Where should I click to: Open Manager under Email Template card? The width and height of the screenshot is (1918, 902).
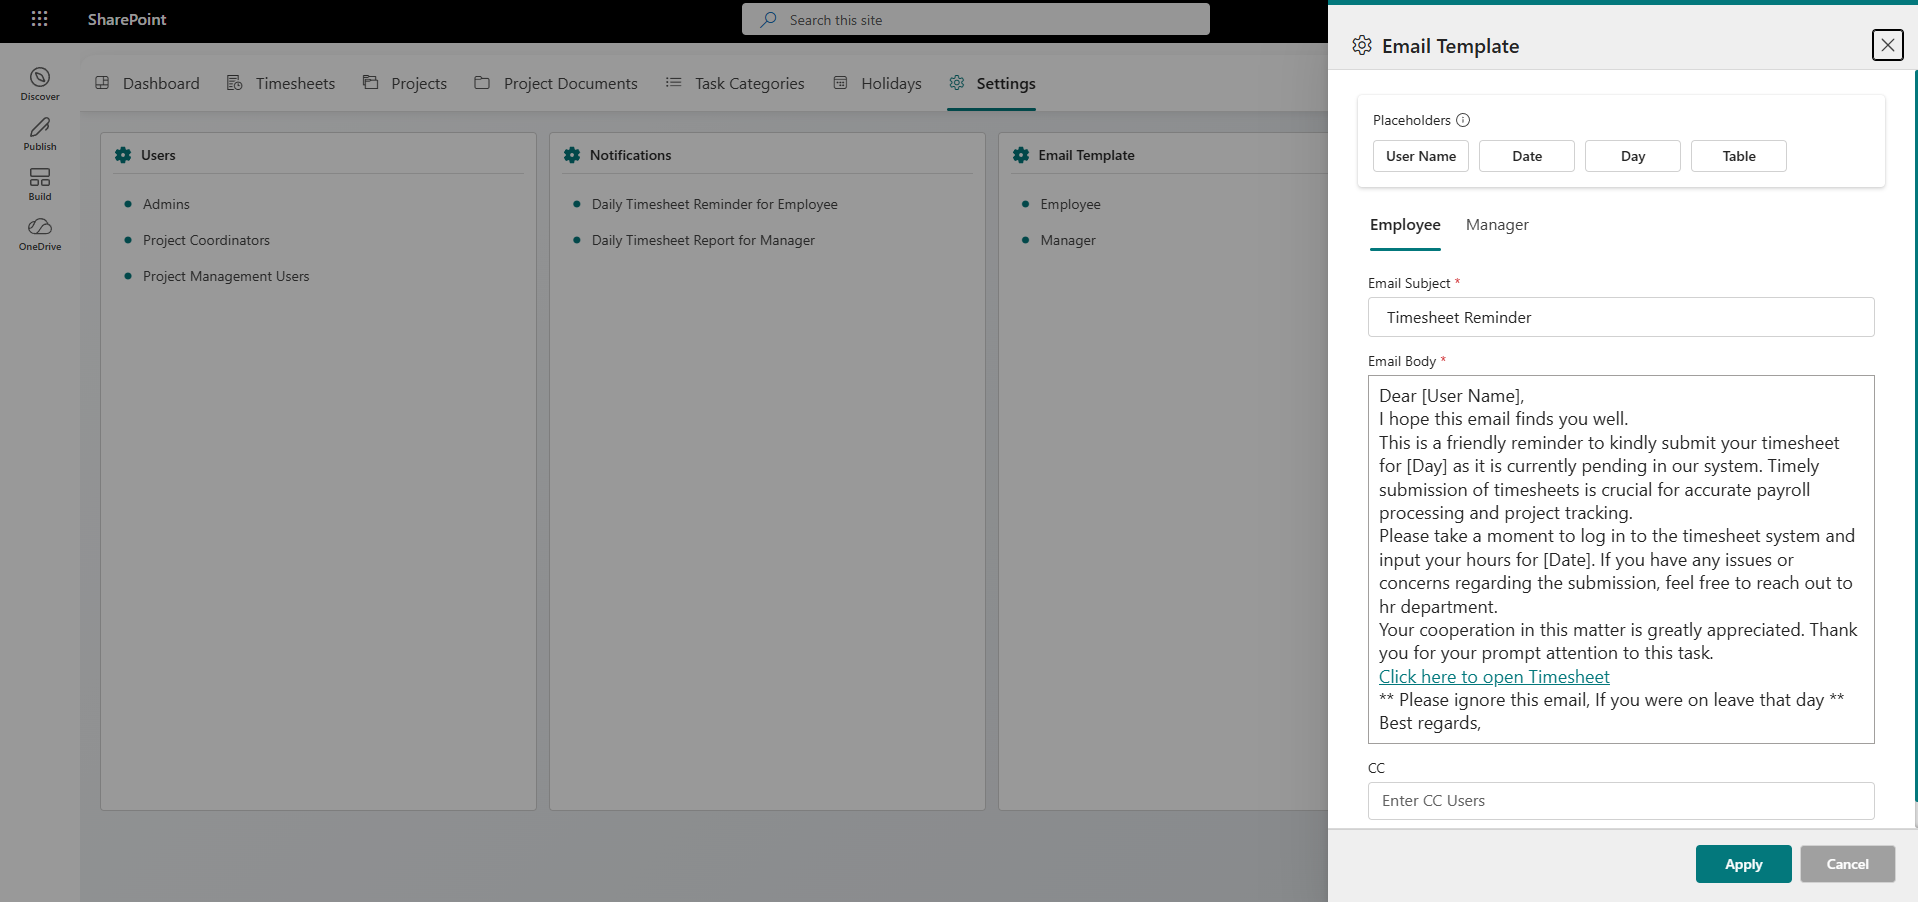[x=1068, y=240]
